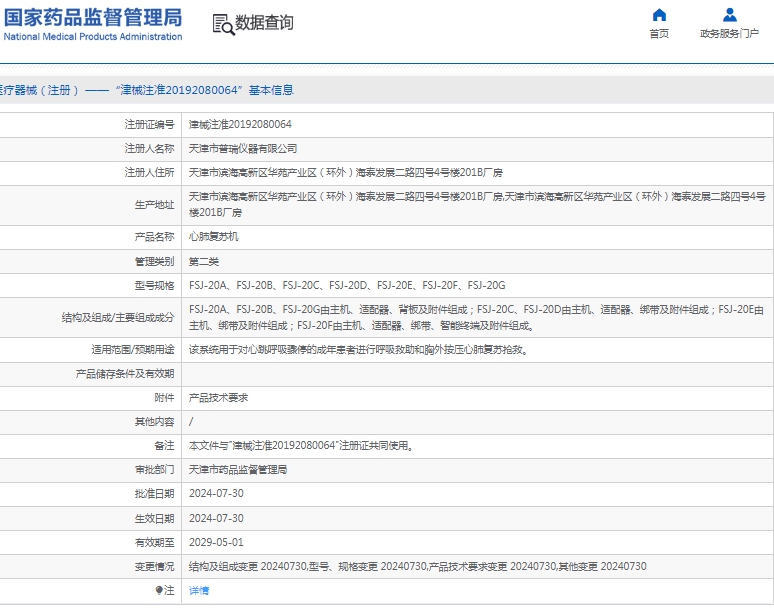Click the 生产地址 row label

point(155,205)
